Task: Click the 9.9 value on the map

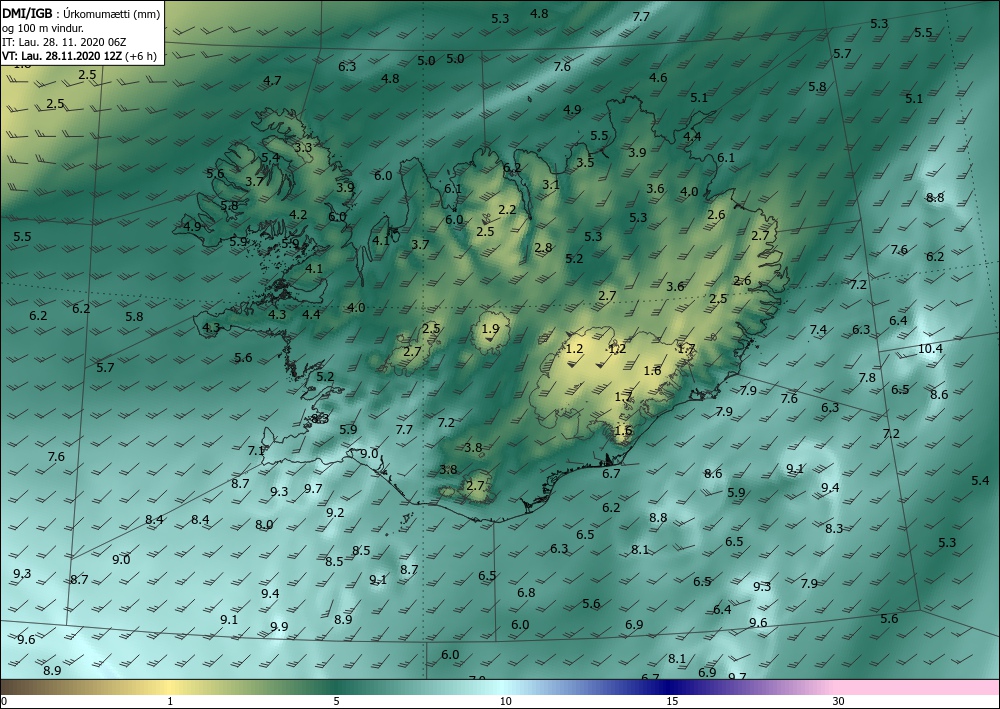Action: 279,626
